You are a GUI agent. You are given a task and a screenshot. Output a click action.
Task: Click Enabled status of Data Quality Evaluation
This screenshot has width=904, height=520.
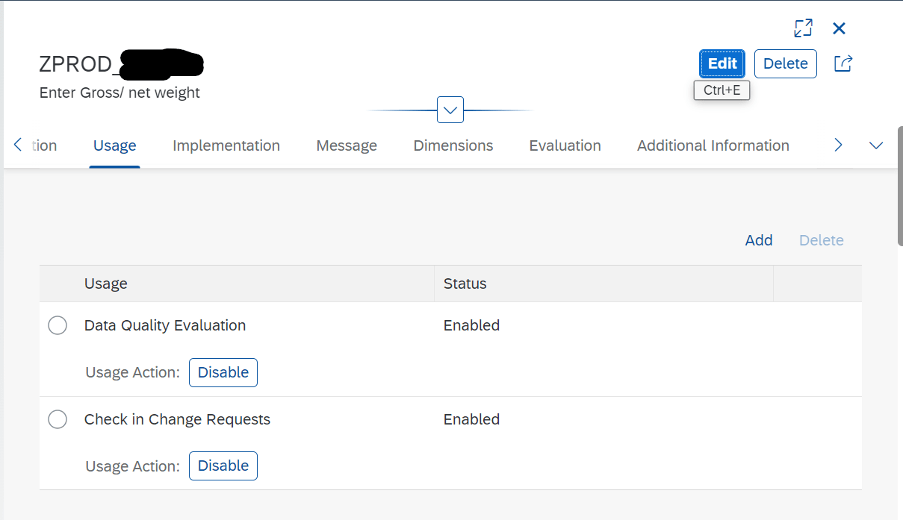point(472,325)
